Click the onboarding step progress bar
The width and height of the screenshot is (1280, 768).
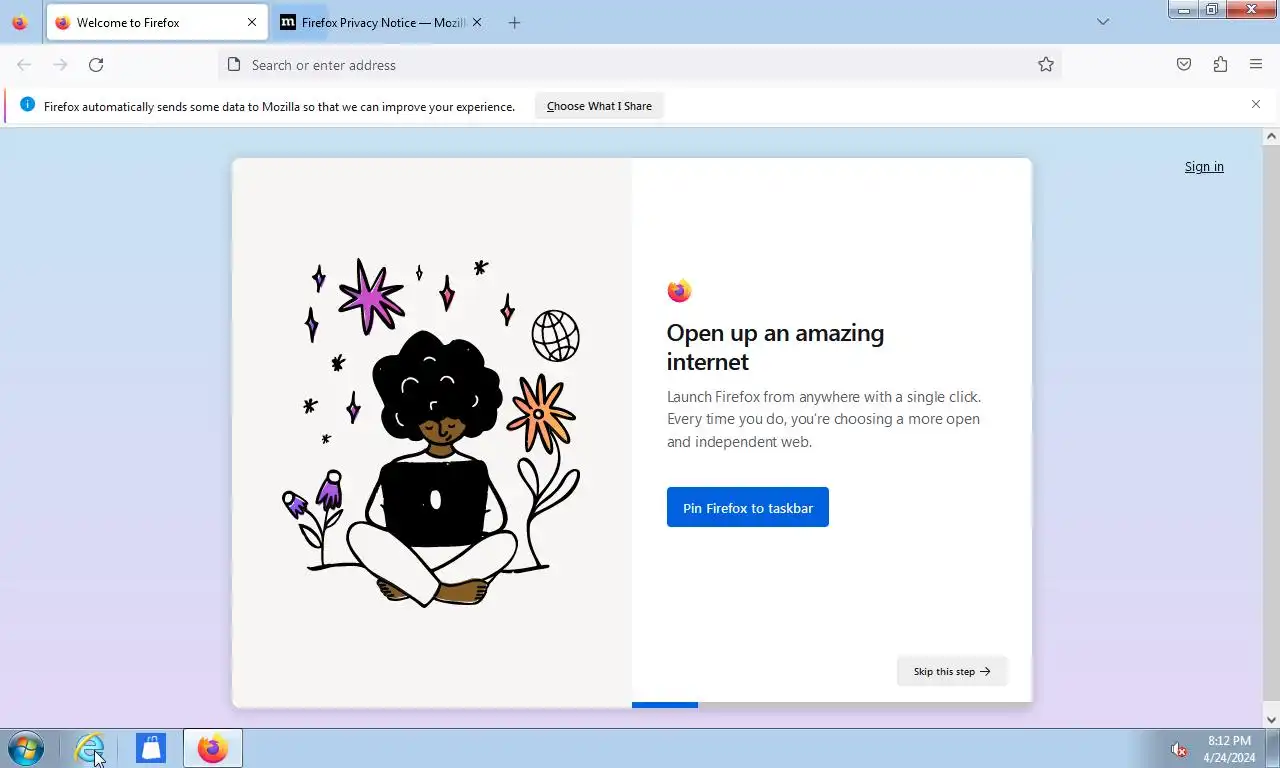[x=832, y=705]
